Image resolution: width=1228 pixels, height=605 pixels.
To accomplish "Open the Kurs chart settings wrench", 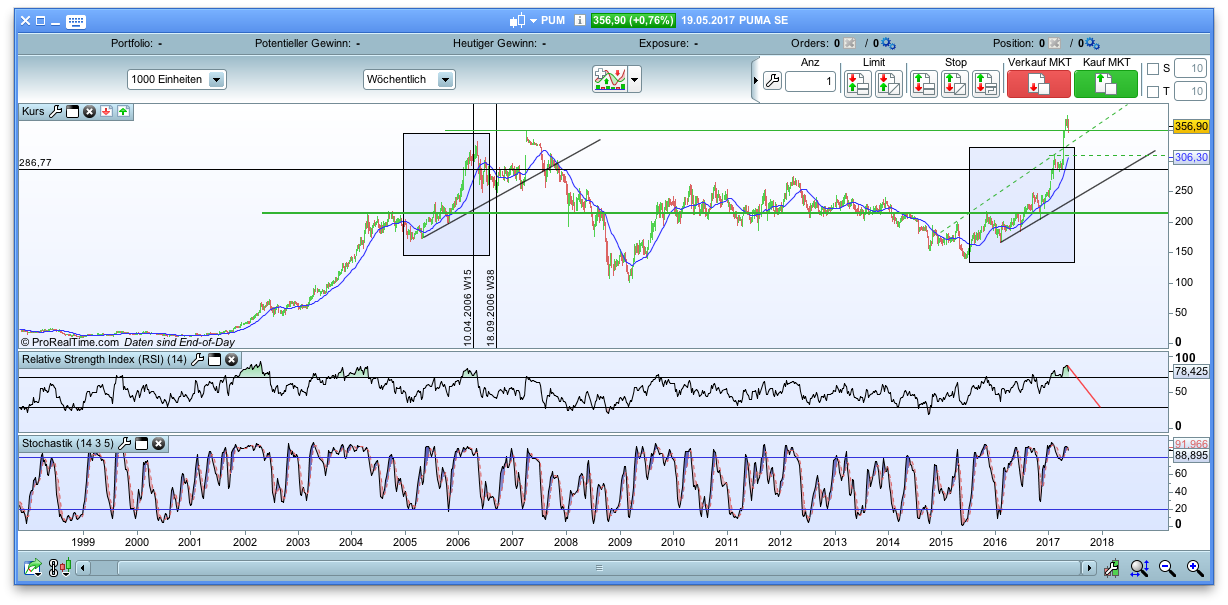I will (55, 111).
